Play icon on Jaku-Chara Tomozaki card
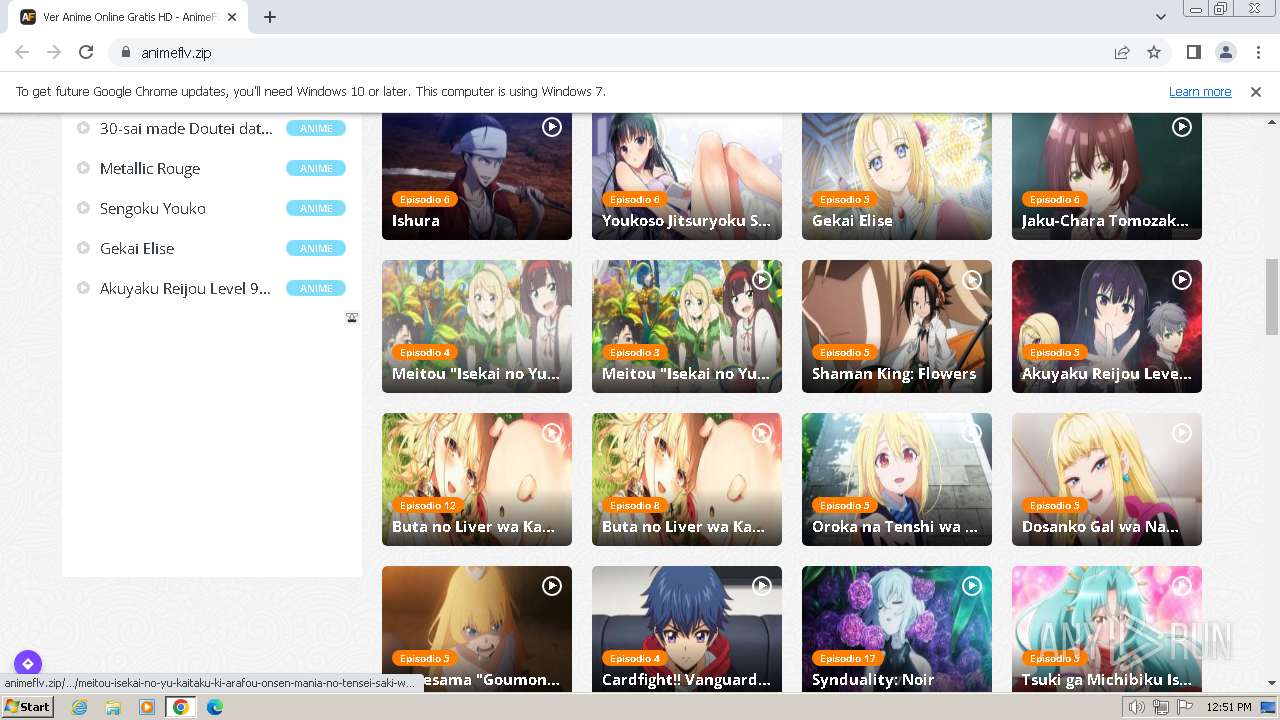 pyautogui.click(x=1182, y=127)
